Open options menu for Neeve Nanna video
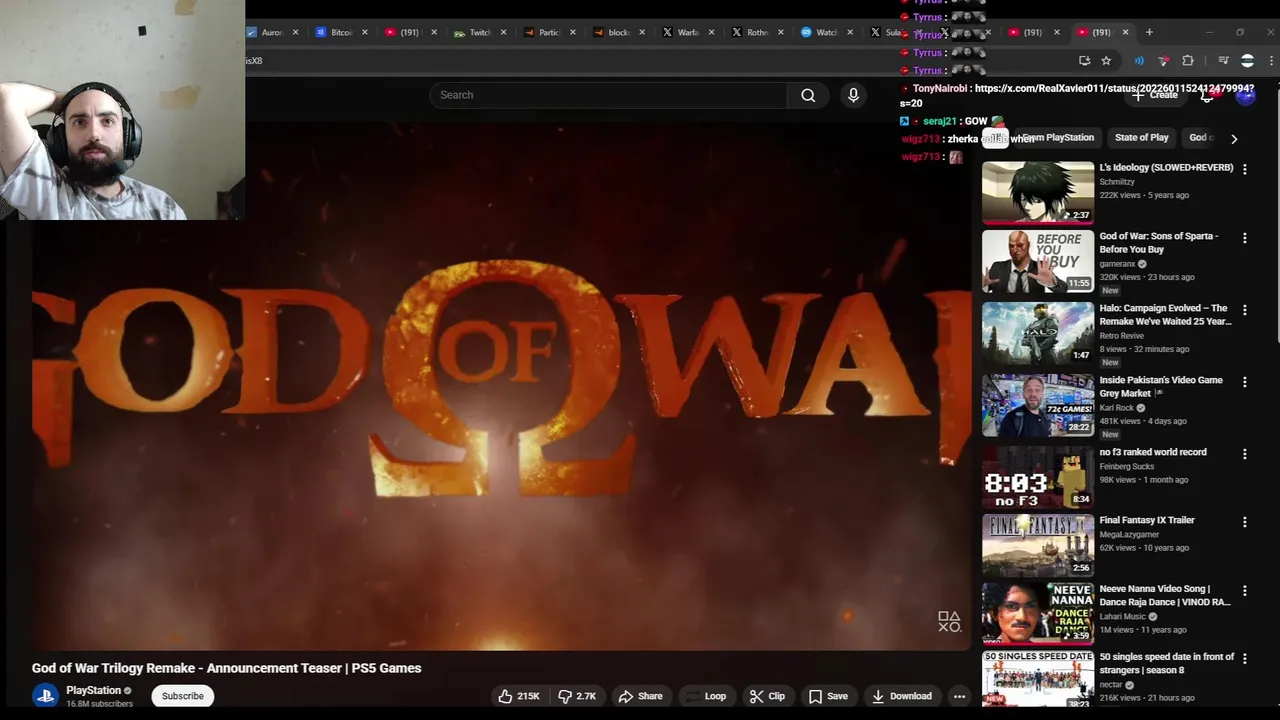Screen dimensions: 1280x720 coord(1245,591)
